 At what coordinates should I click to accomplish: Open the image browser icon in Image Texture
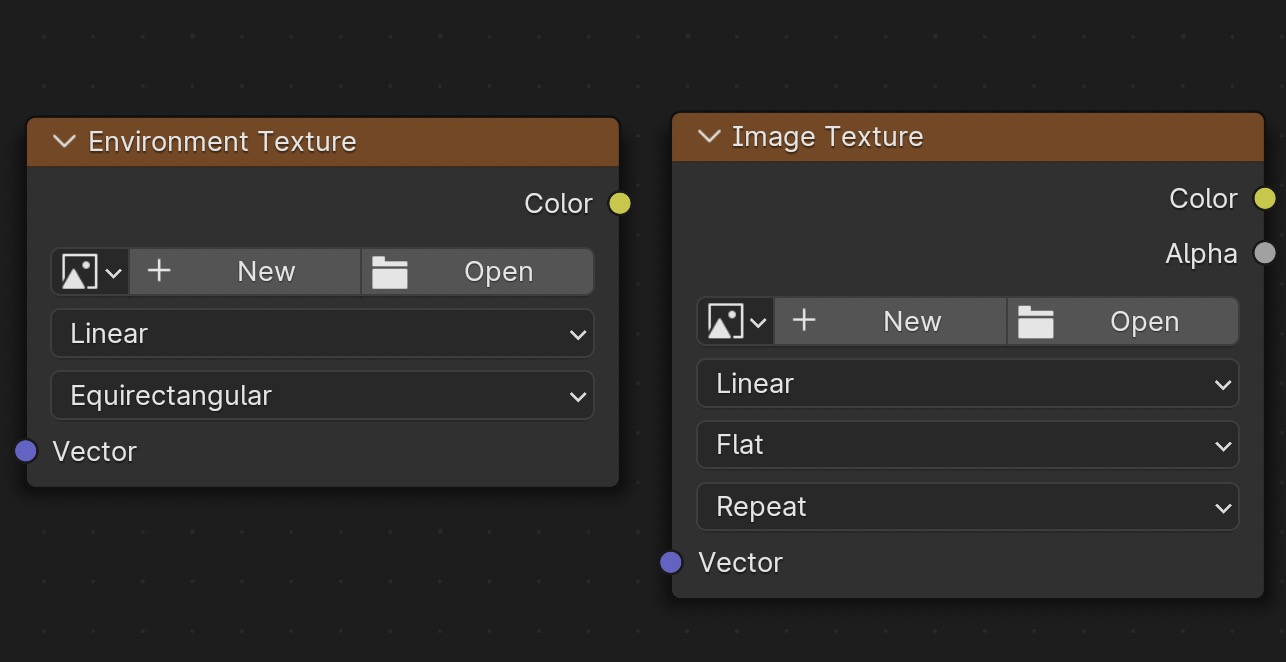pyautogui.click(x=736, y=322)
